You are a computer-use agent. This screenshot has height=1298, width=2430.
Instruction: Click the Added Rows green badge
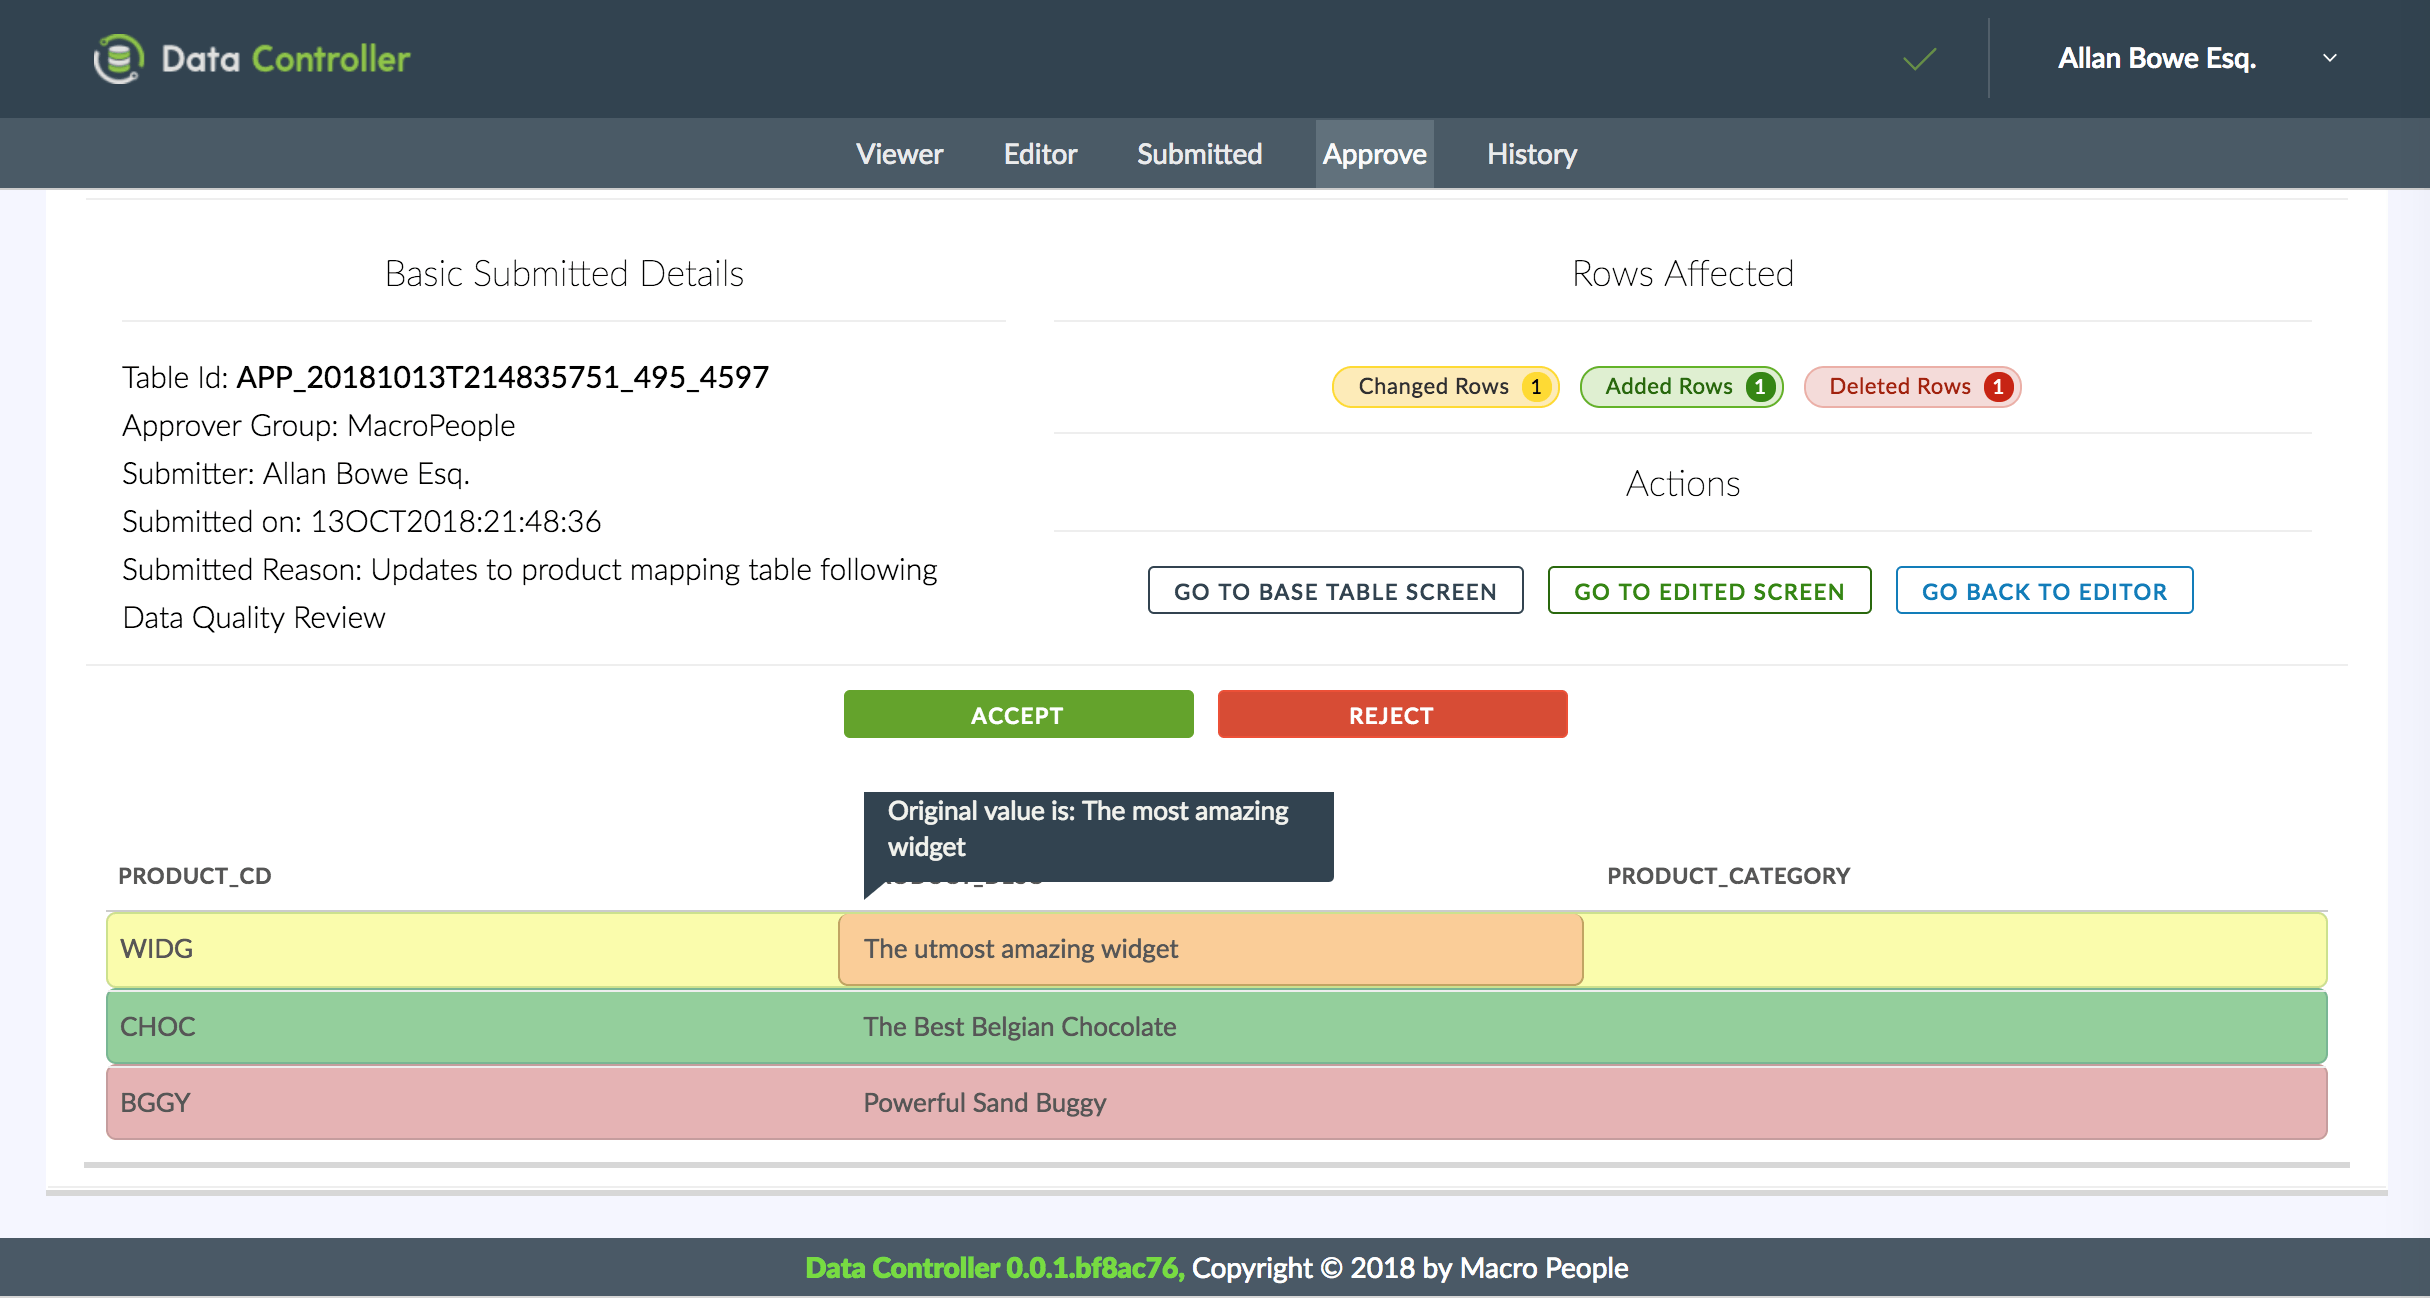coord(1680,387)
